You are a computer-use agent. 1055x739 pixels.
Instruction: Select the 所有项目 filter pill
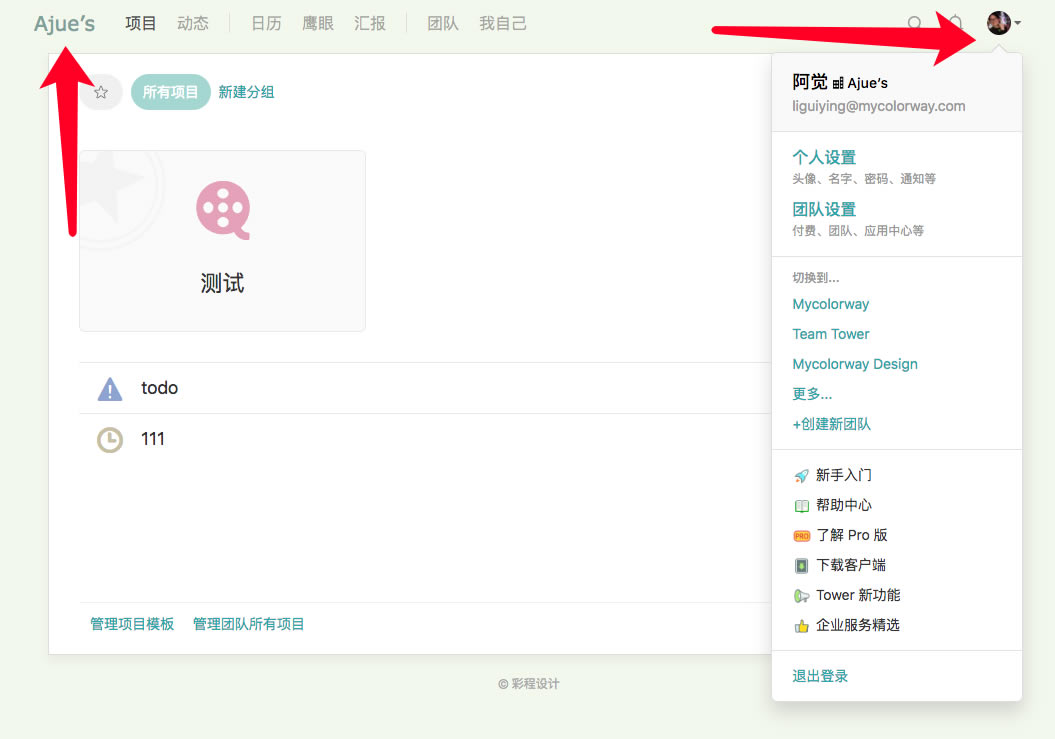[x=170, y=92]
